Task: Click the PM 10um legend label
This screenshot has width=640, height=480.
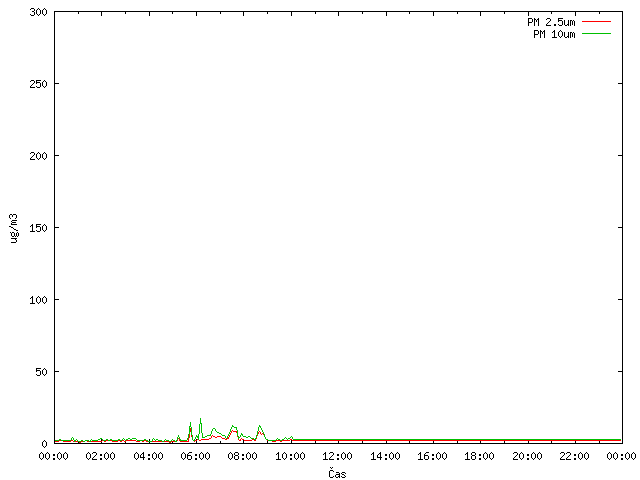Action: pos(554,34)
